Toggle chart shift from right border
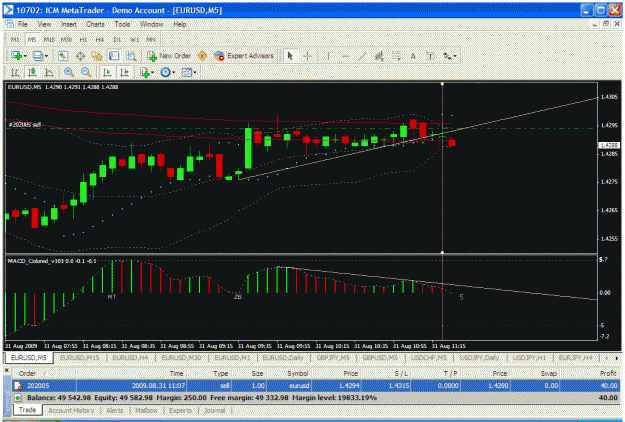The height and width of the screenshot is (422, 625). click(124, 72)
